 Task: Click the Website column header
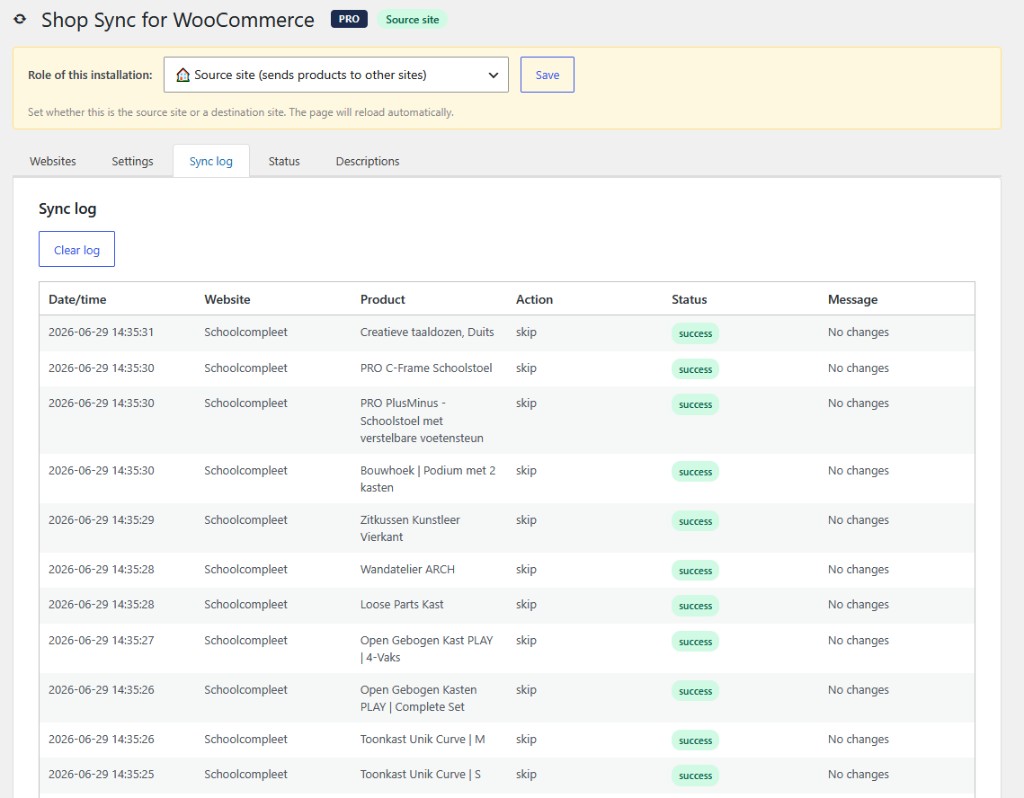pyautogui.click(x=227, y=299)
